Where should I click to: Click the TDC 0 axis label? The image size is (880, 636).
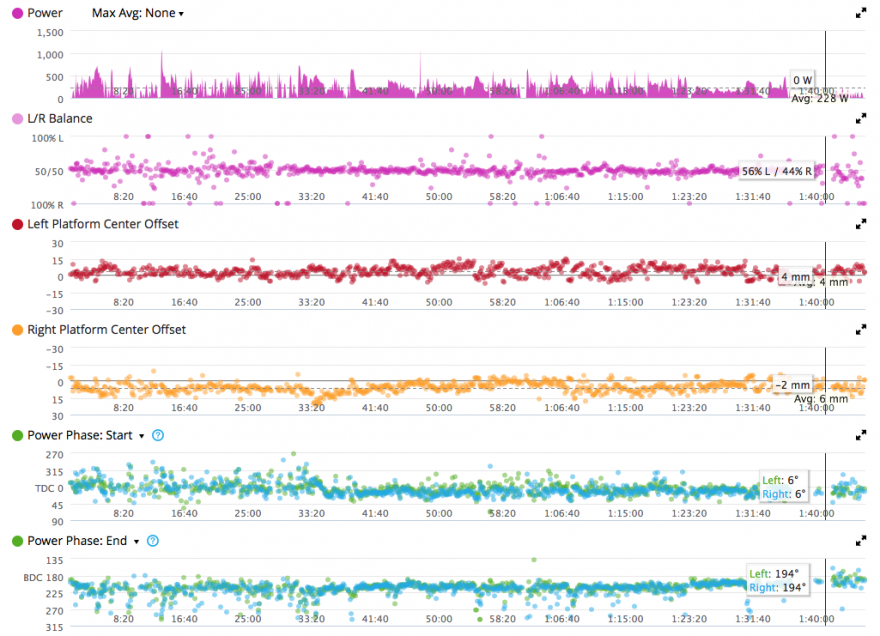point(49,488)
